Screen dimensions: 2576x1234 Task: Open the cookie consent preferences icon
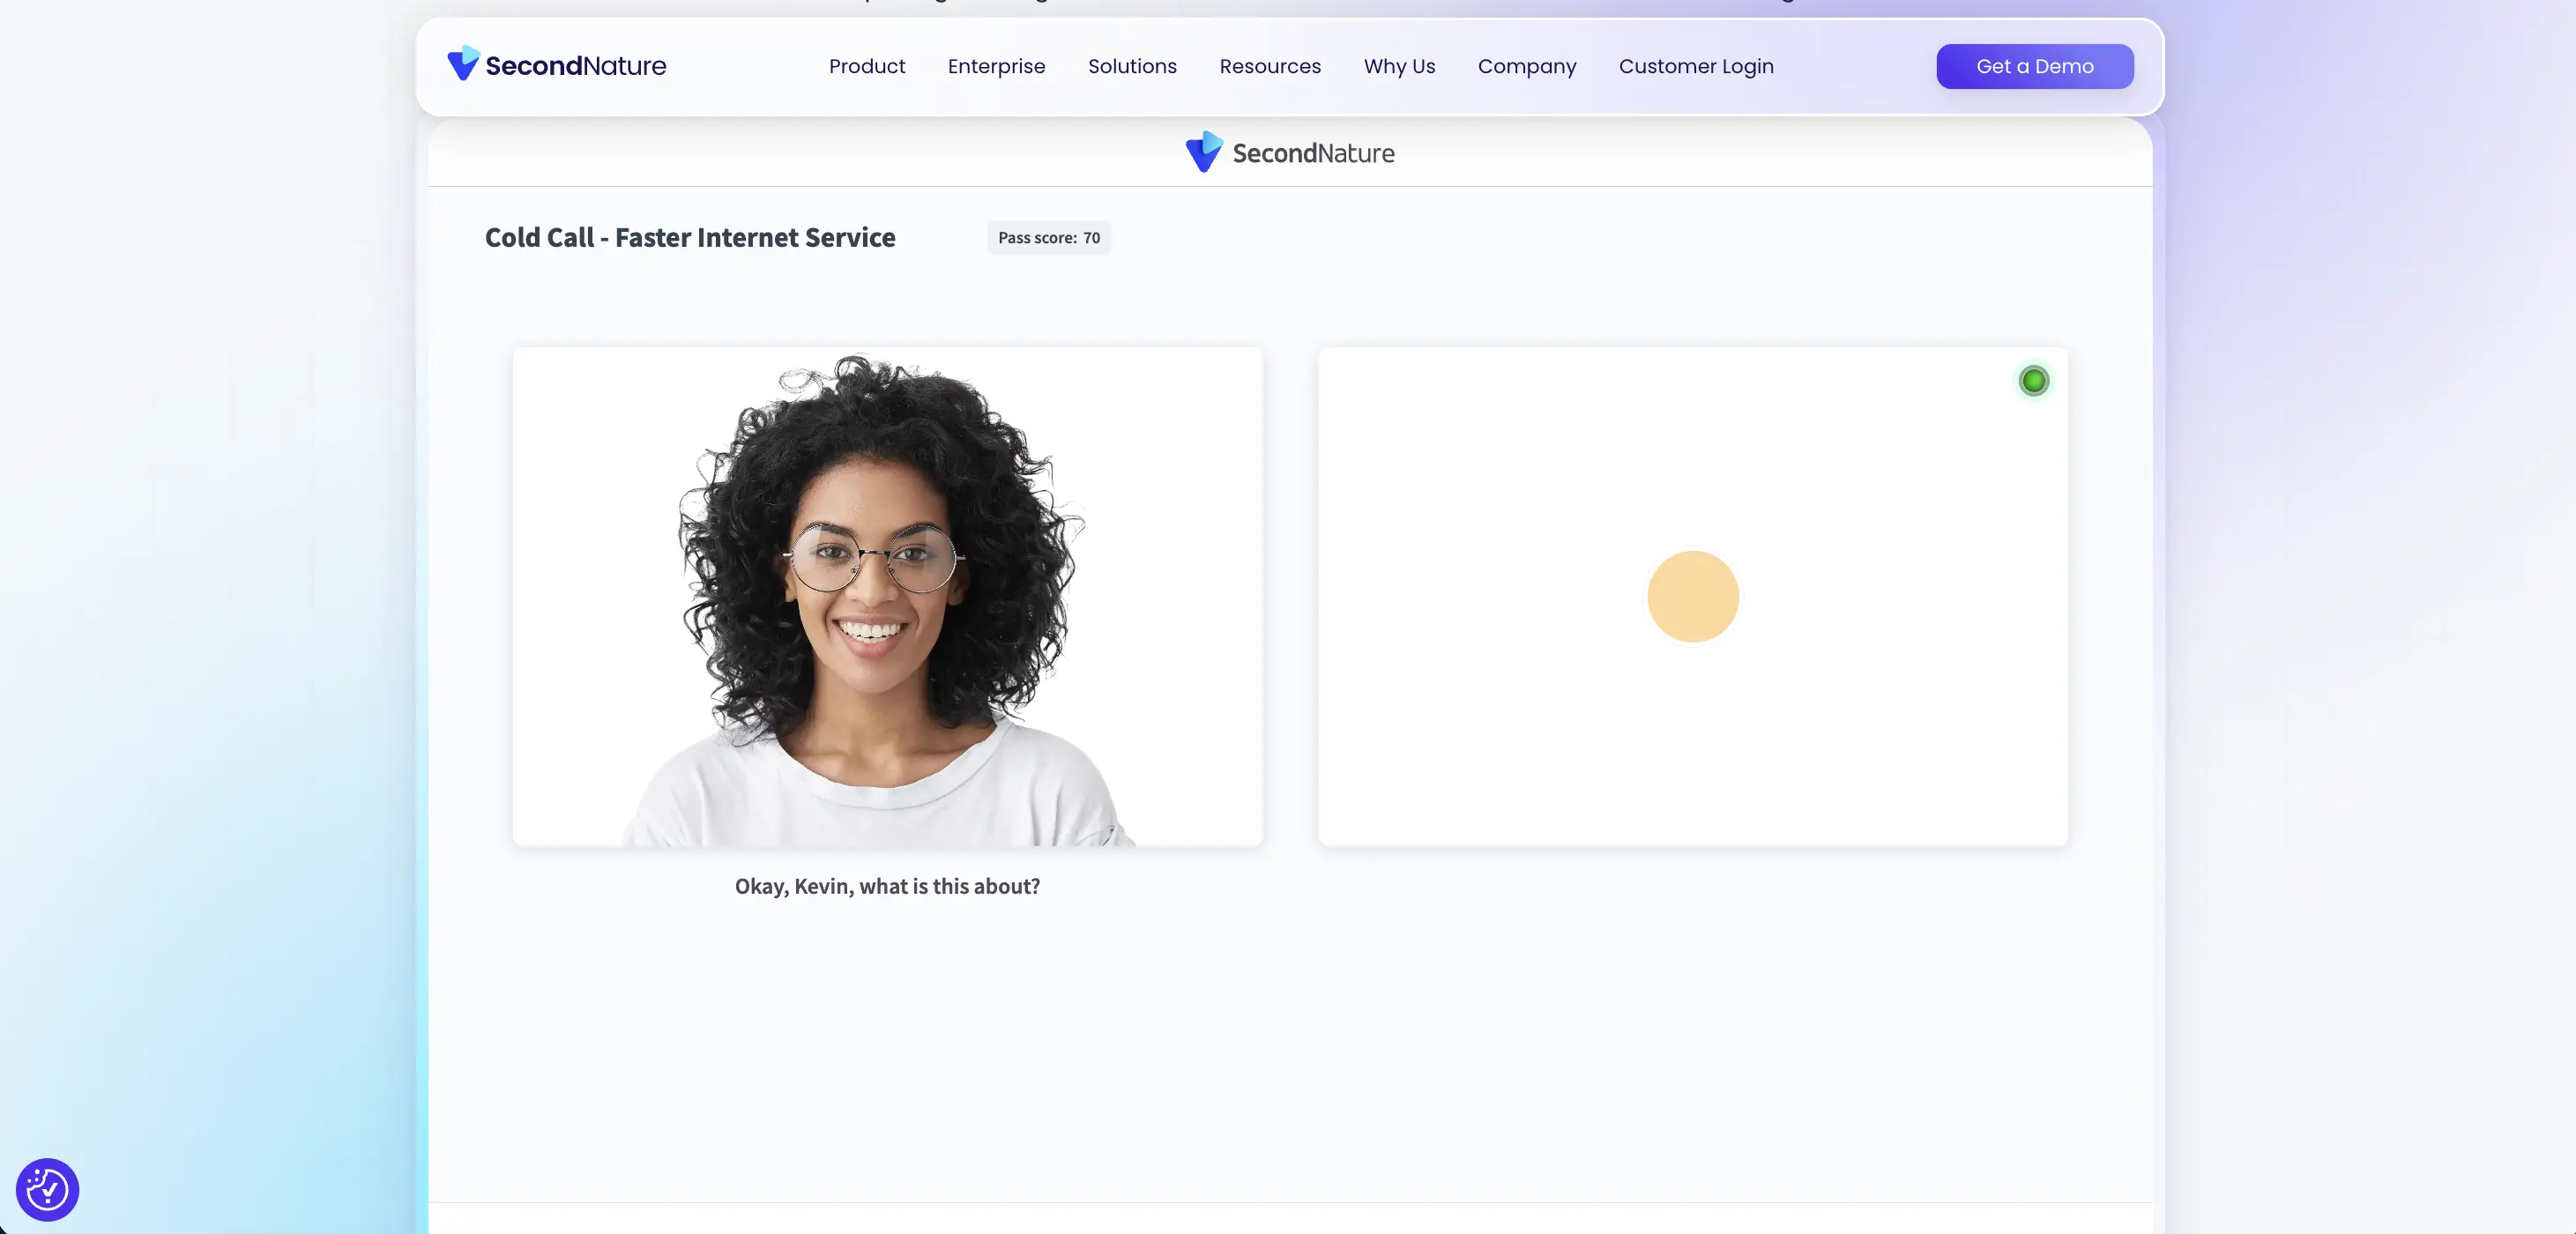pos(47,1189)
